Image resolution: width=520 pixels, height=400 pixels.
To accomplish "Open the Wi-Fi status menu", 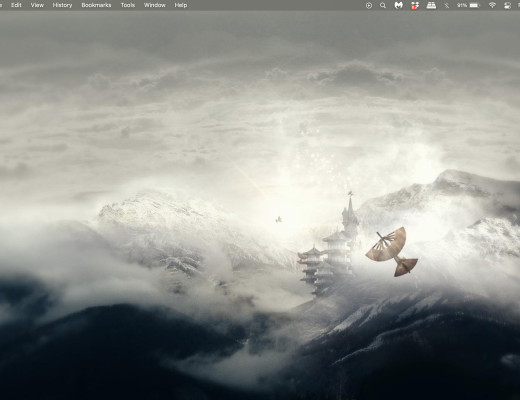I will 492,5.
